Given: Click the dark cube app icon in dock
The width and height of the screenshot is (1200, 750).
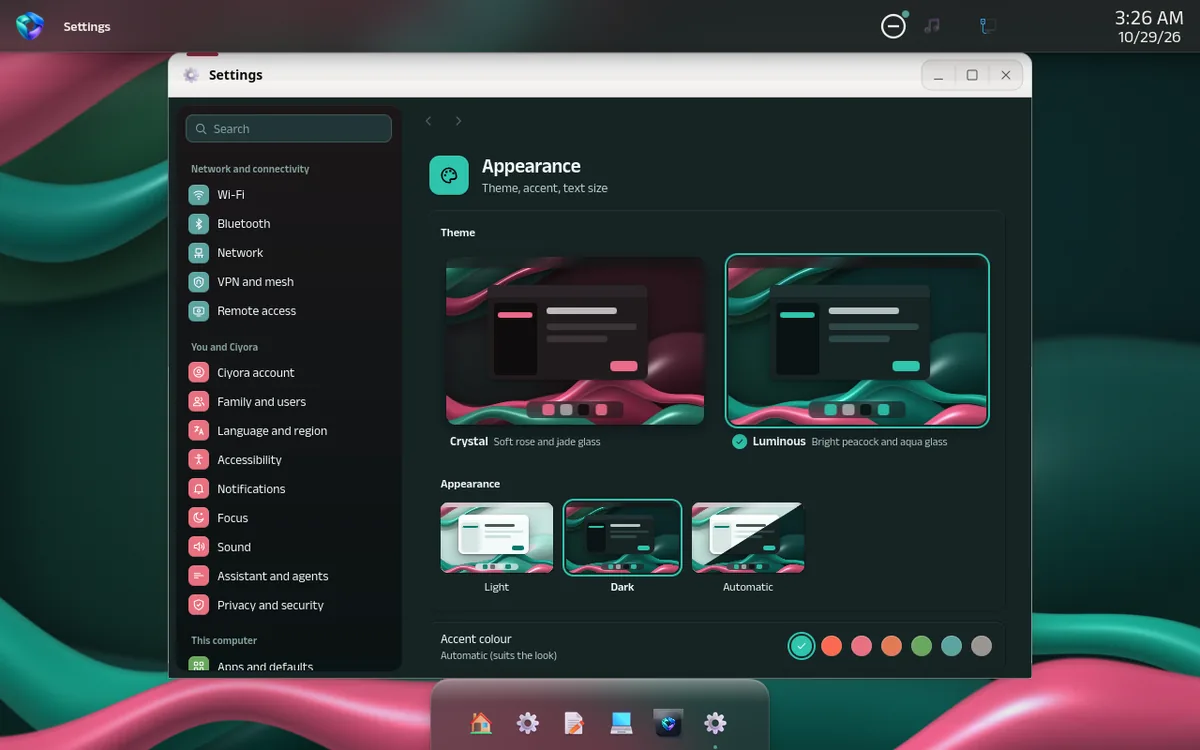Looking at the screenshot, I should 668,723.
